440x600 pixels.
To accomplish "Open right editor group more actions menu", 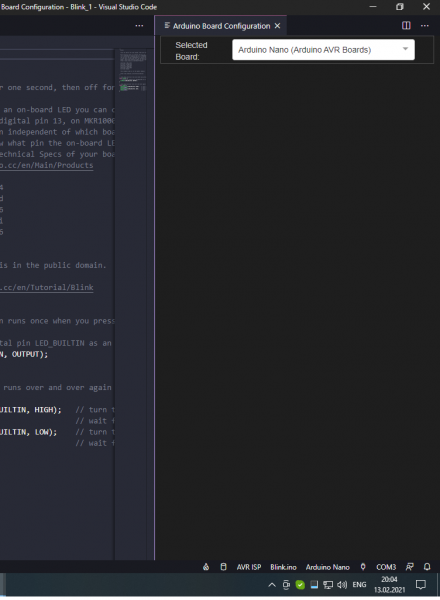I will click(425, 26).
